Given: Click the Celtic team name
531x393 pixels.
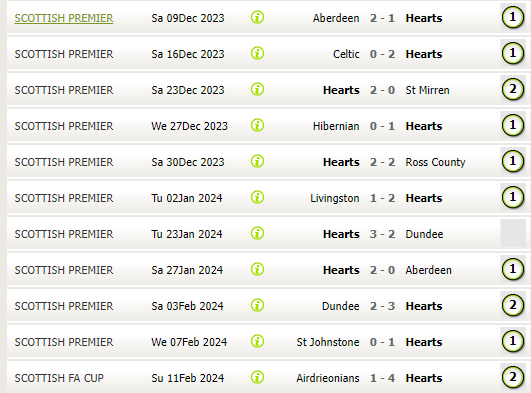Looking at the screenshot, I should tap(346, 54).
